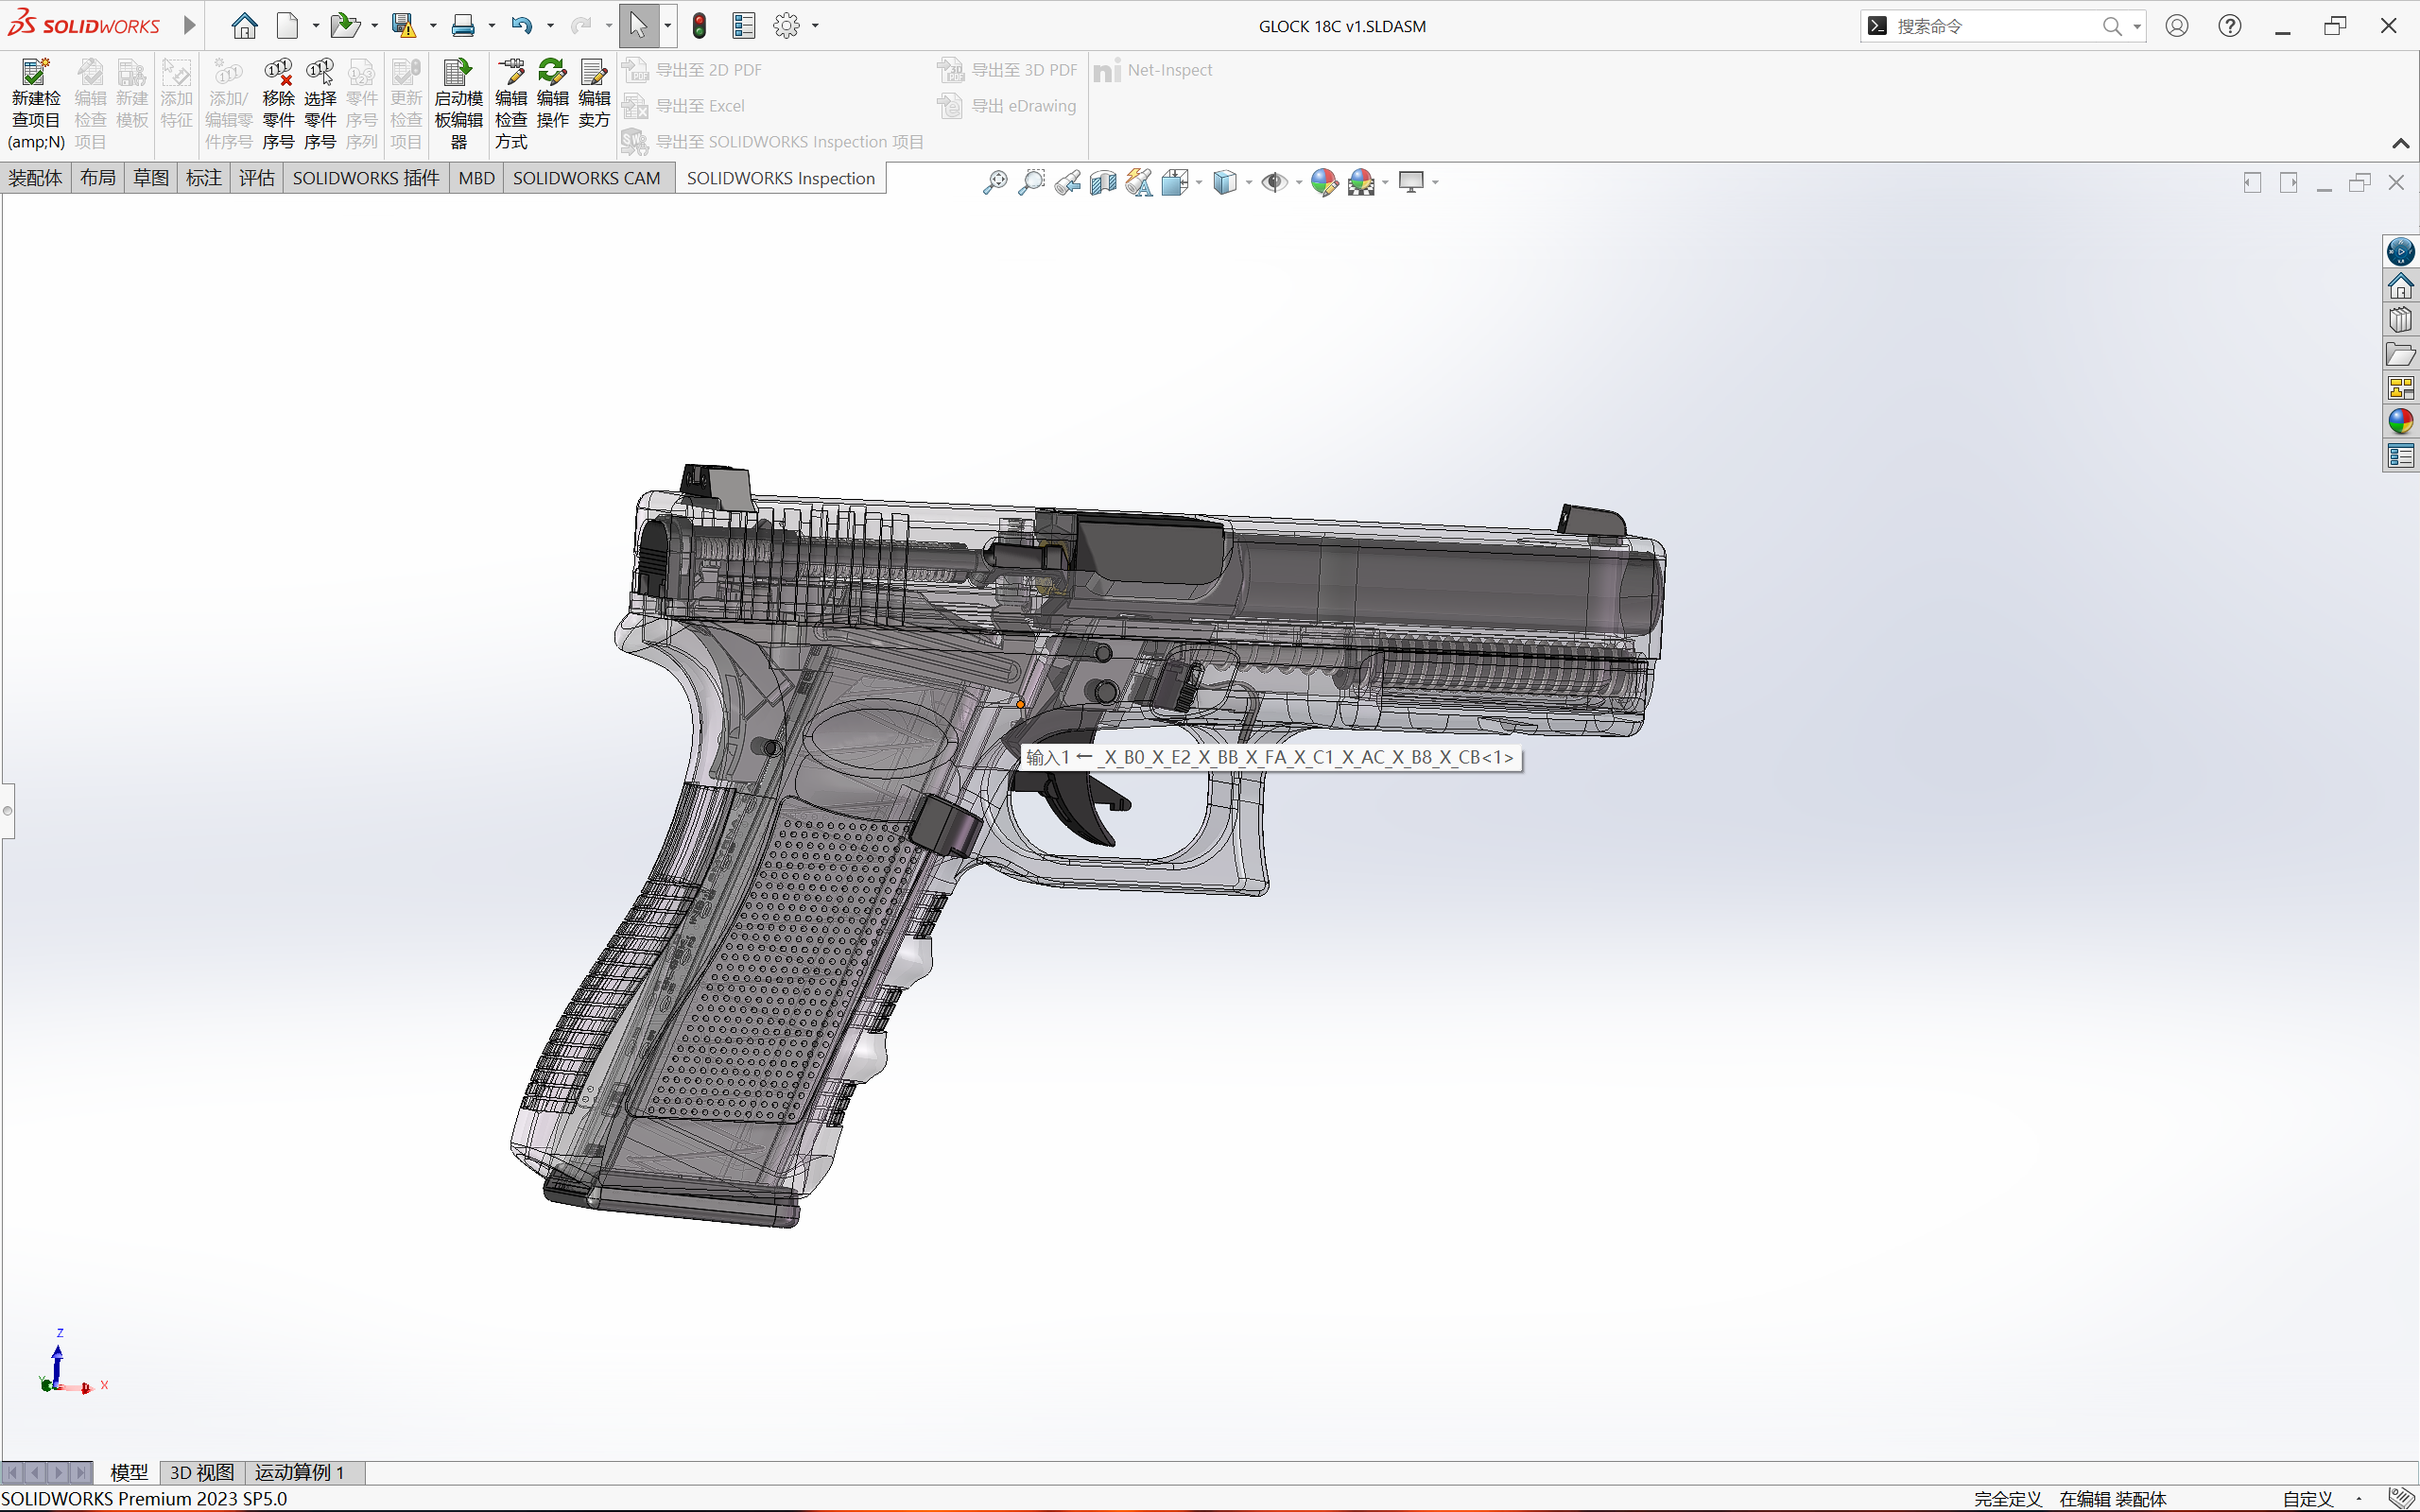
Task: Open Design Library in task pane
Action: coord(2400,320)
